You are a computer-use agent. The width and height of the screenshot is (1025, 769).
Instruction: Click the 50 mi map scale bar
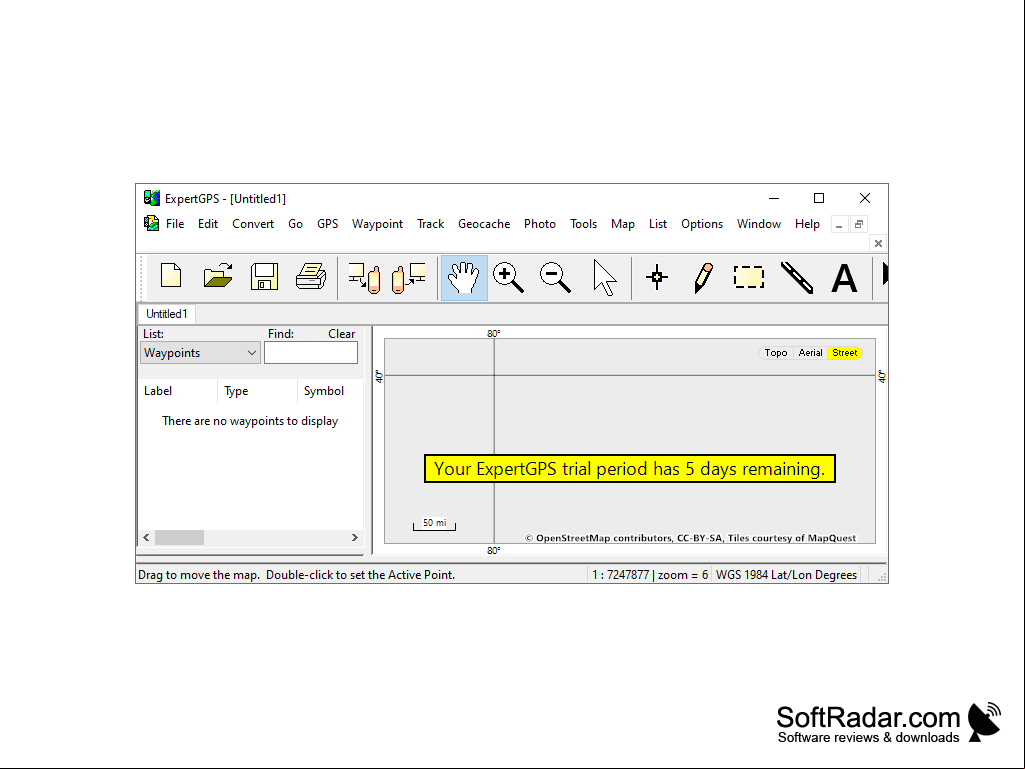point(434,524)
